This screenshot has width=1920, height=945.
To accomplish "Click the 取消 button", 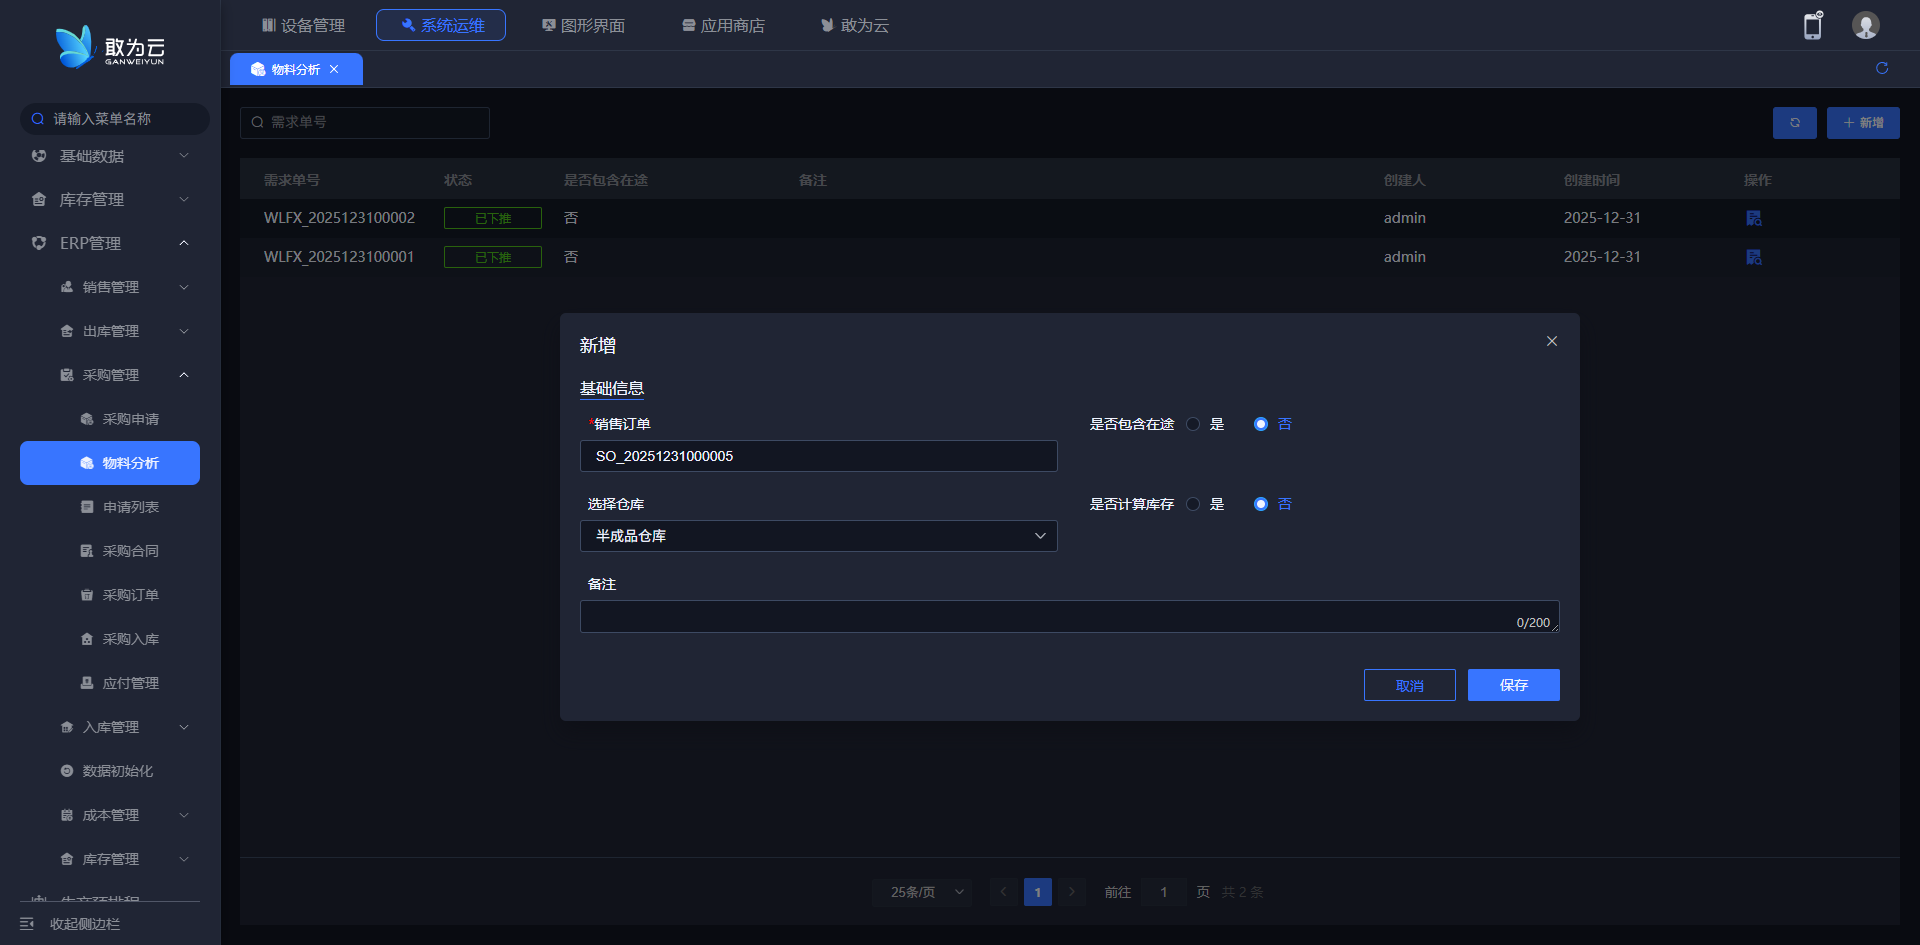I will point(1409,685).
